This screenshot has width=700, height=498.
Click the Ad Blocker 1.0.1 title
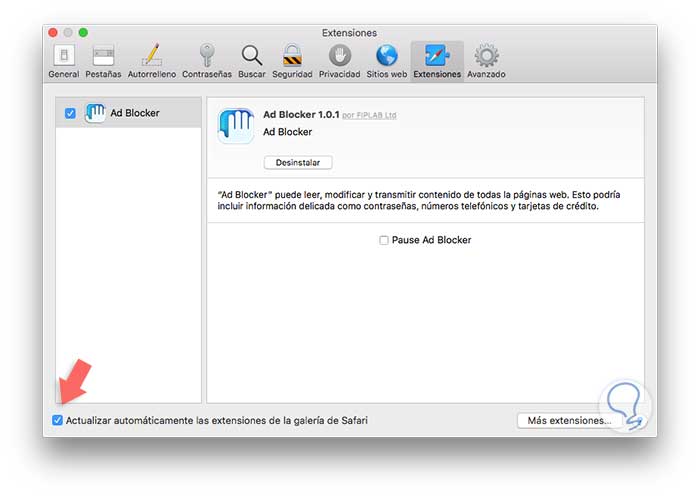point(301,114)
